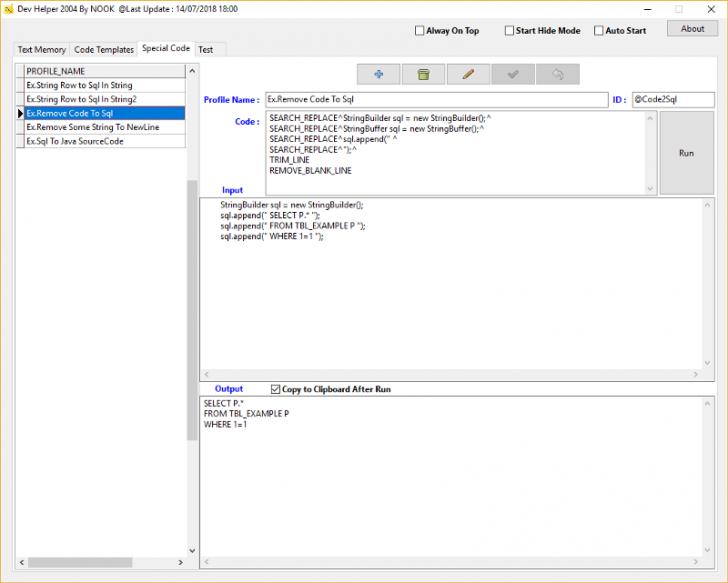Click profile list scroll down arrow

[x=192, y=551]
